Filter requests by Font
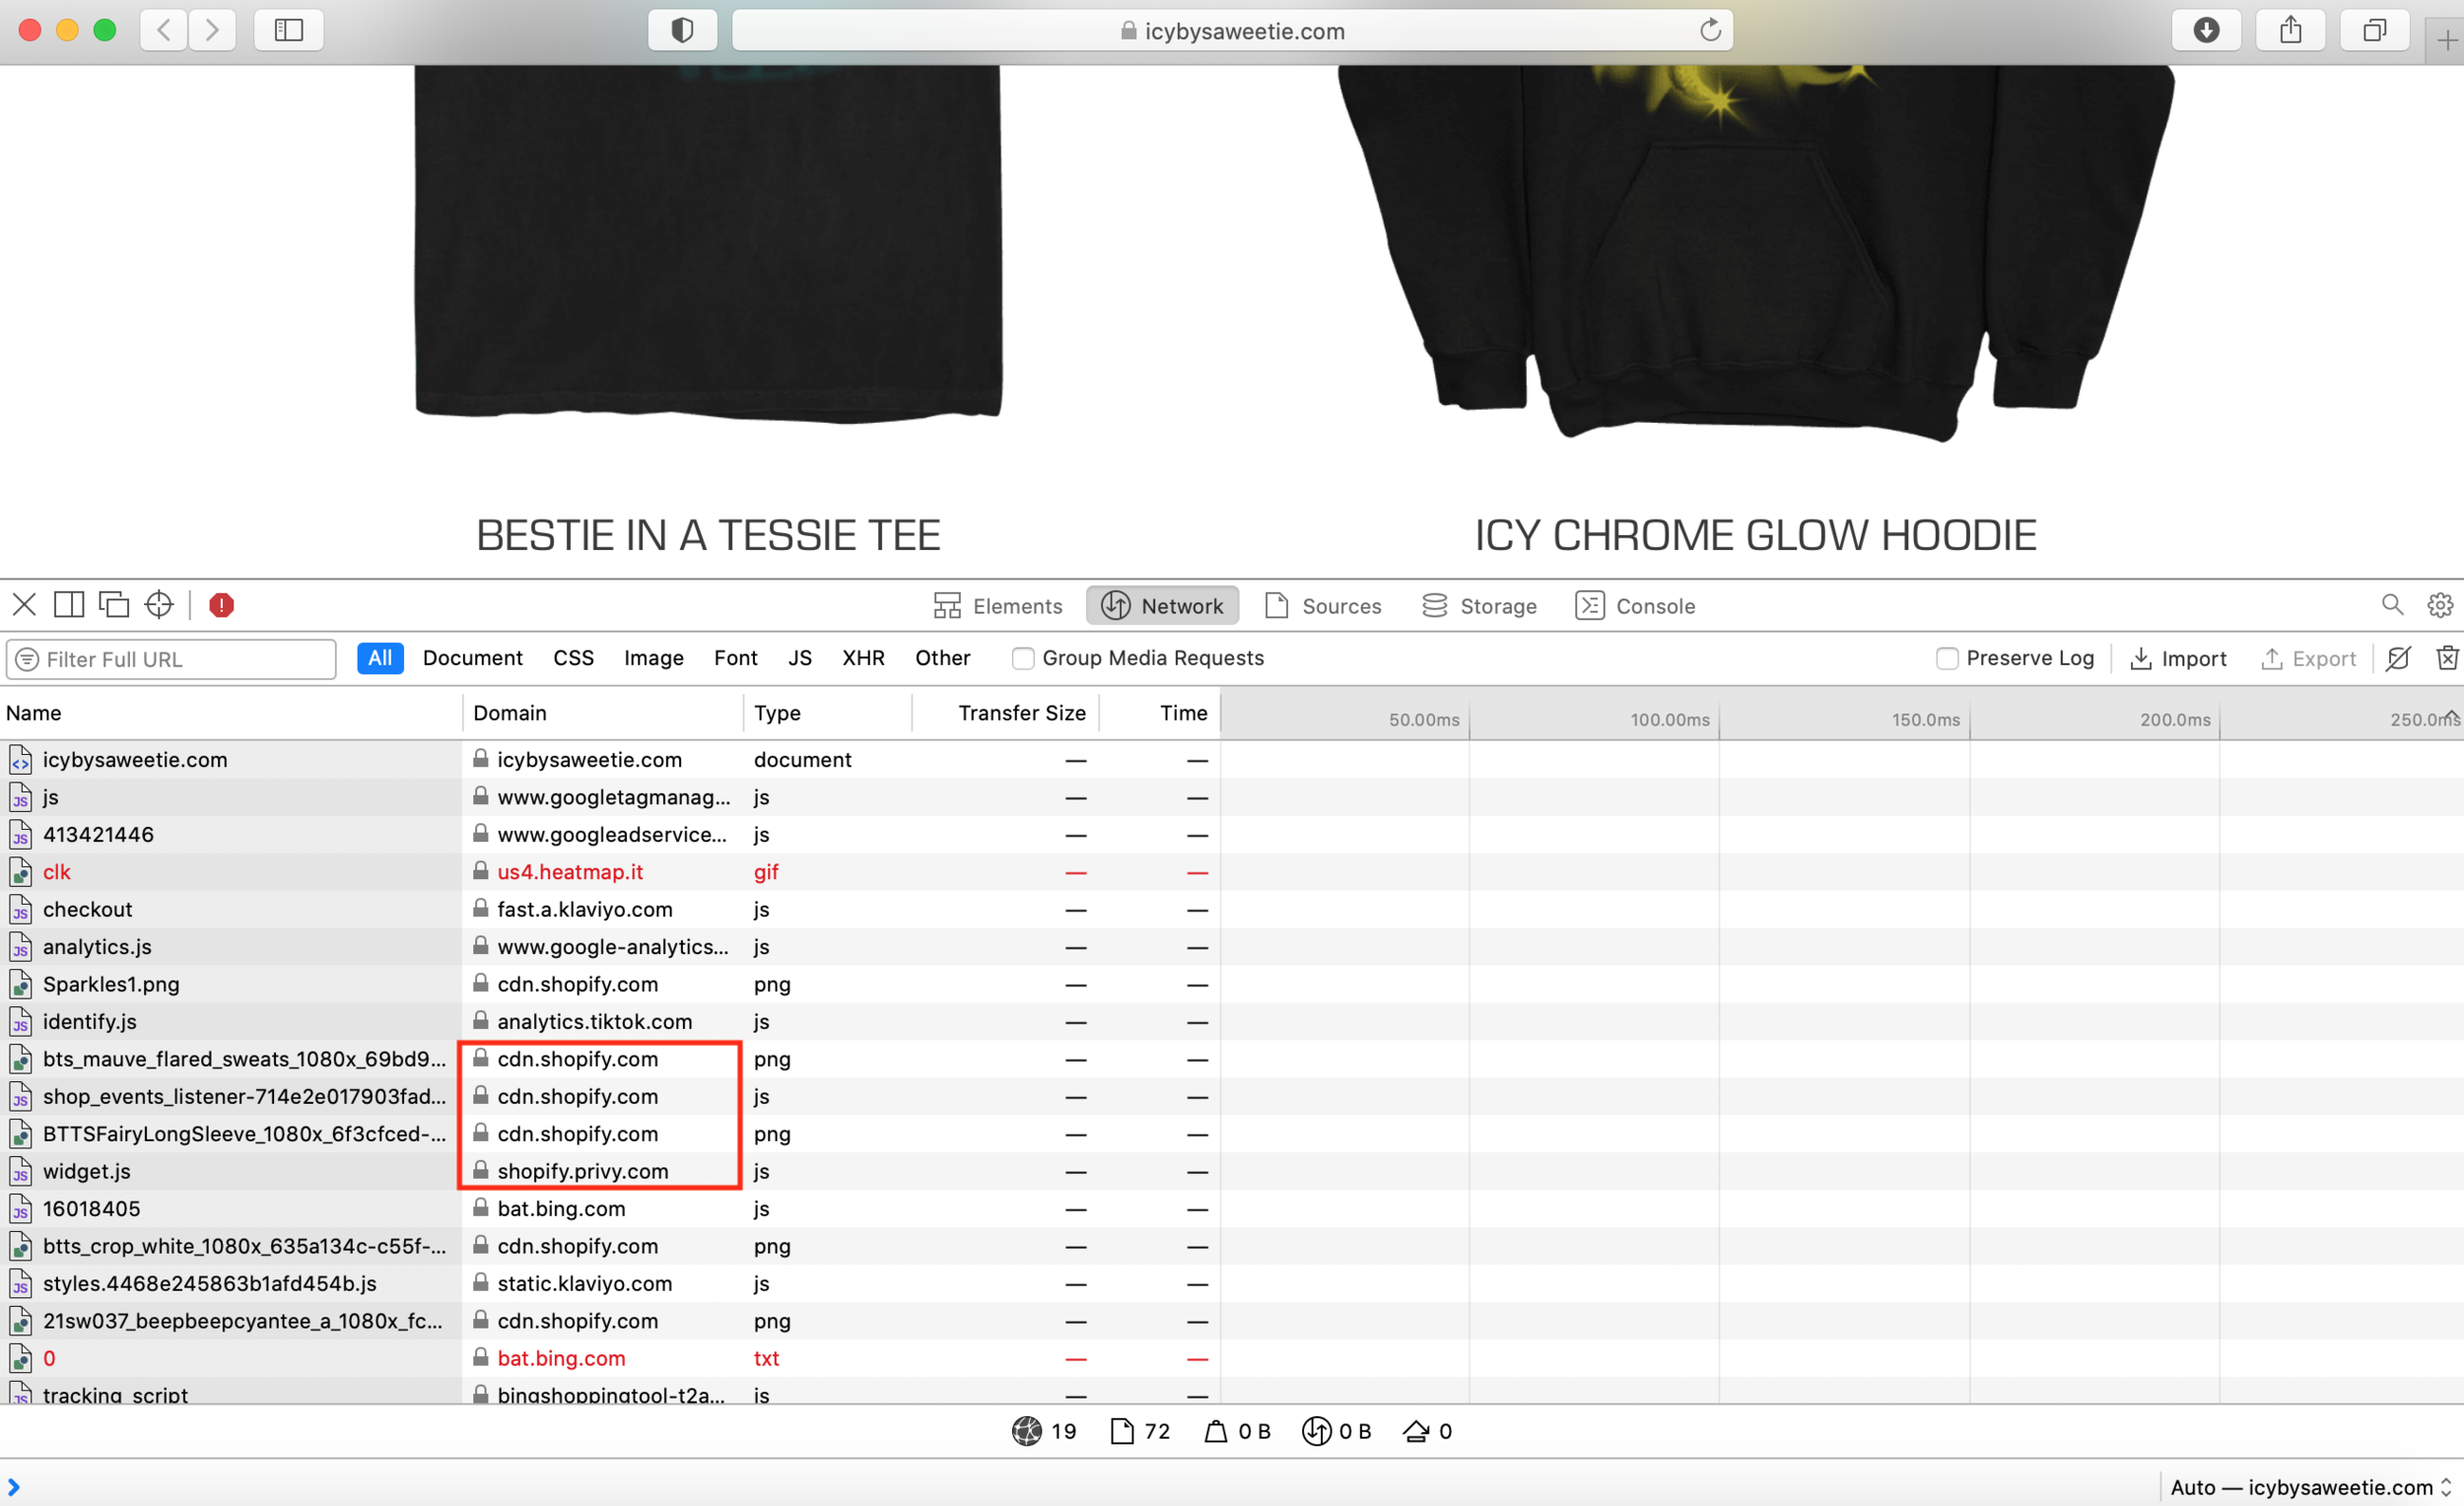The height and width of the screenshot is (1506, 2464). pos(735,658)
